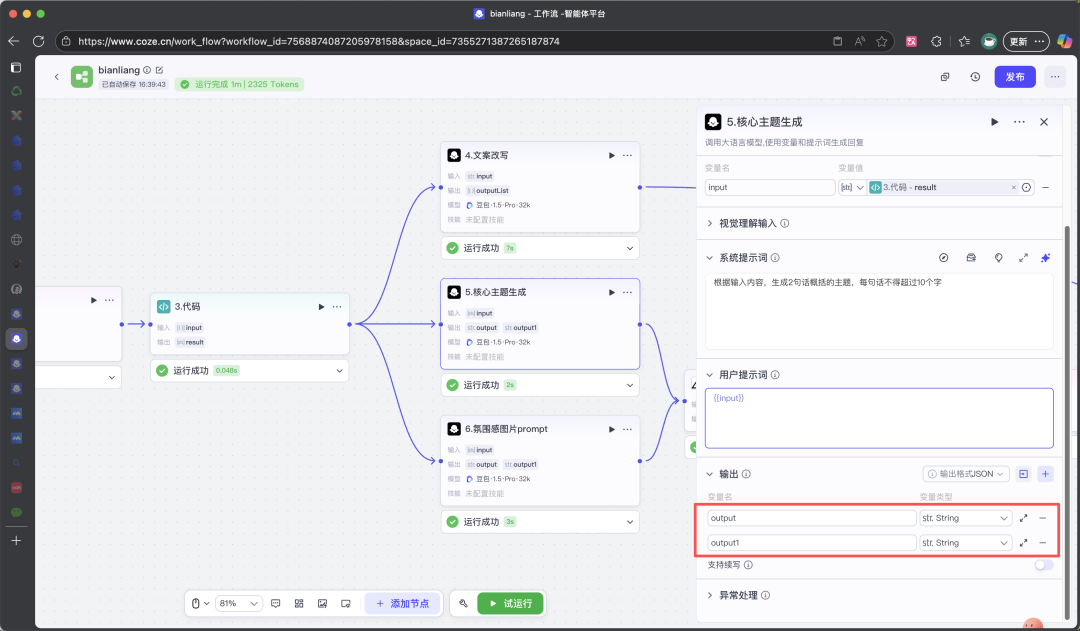Click the image icon in the bottom toolbar
Image resolution: width=1080 pixels, height=631 pixels.
point(322,603)
